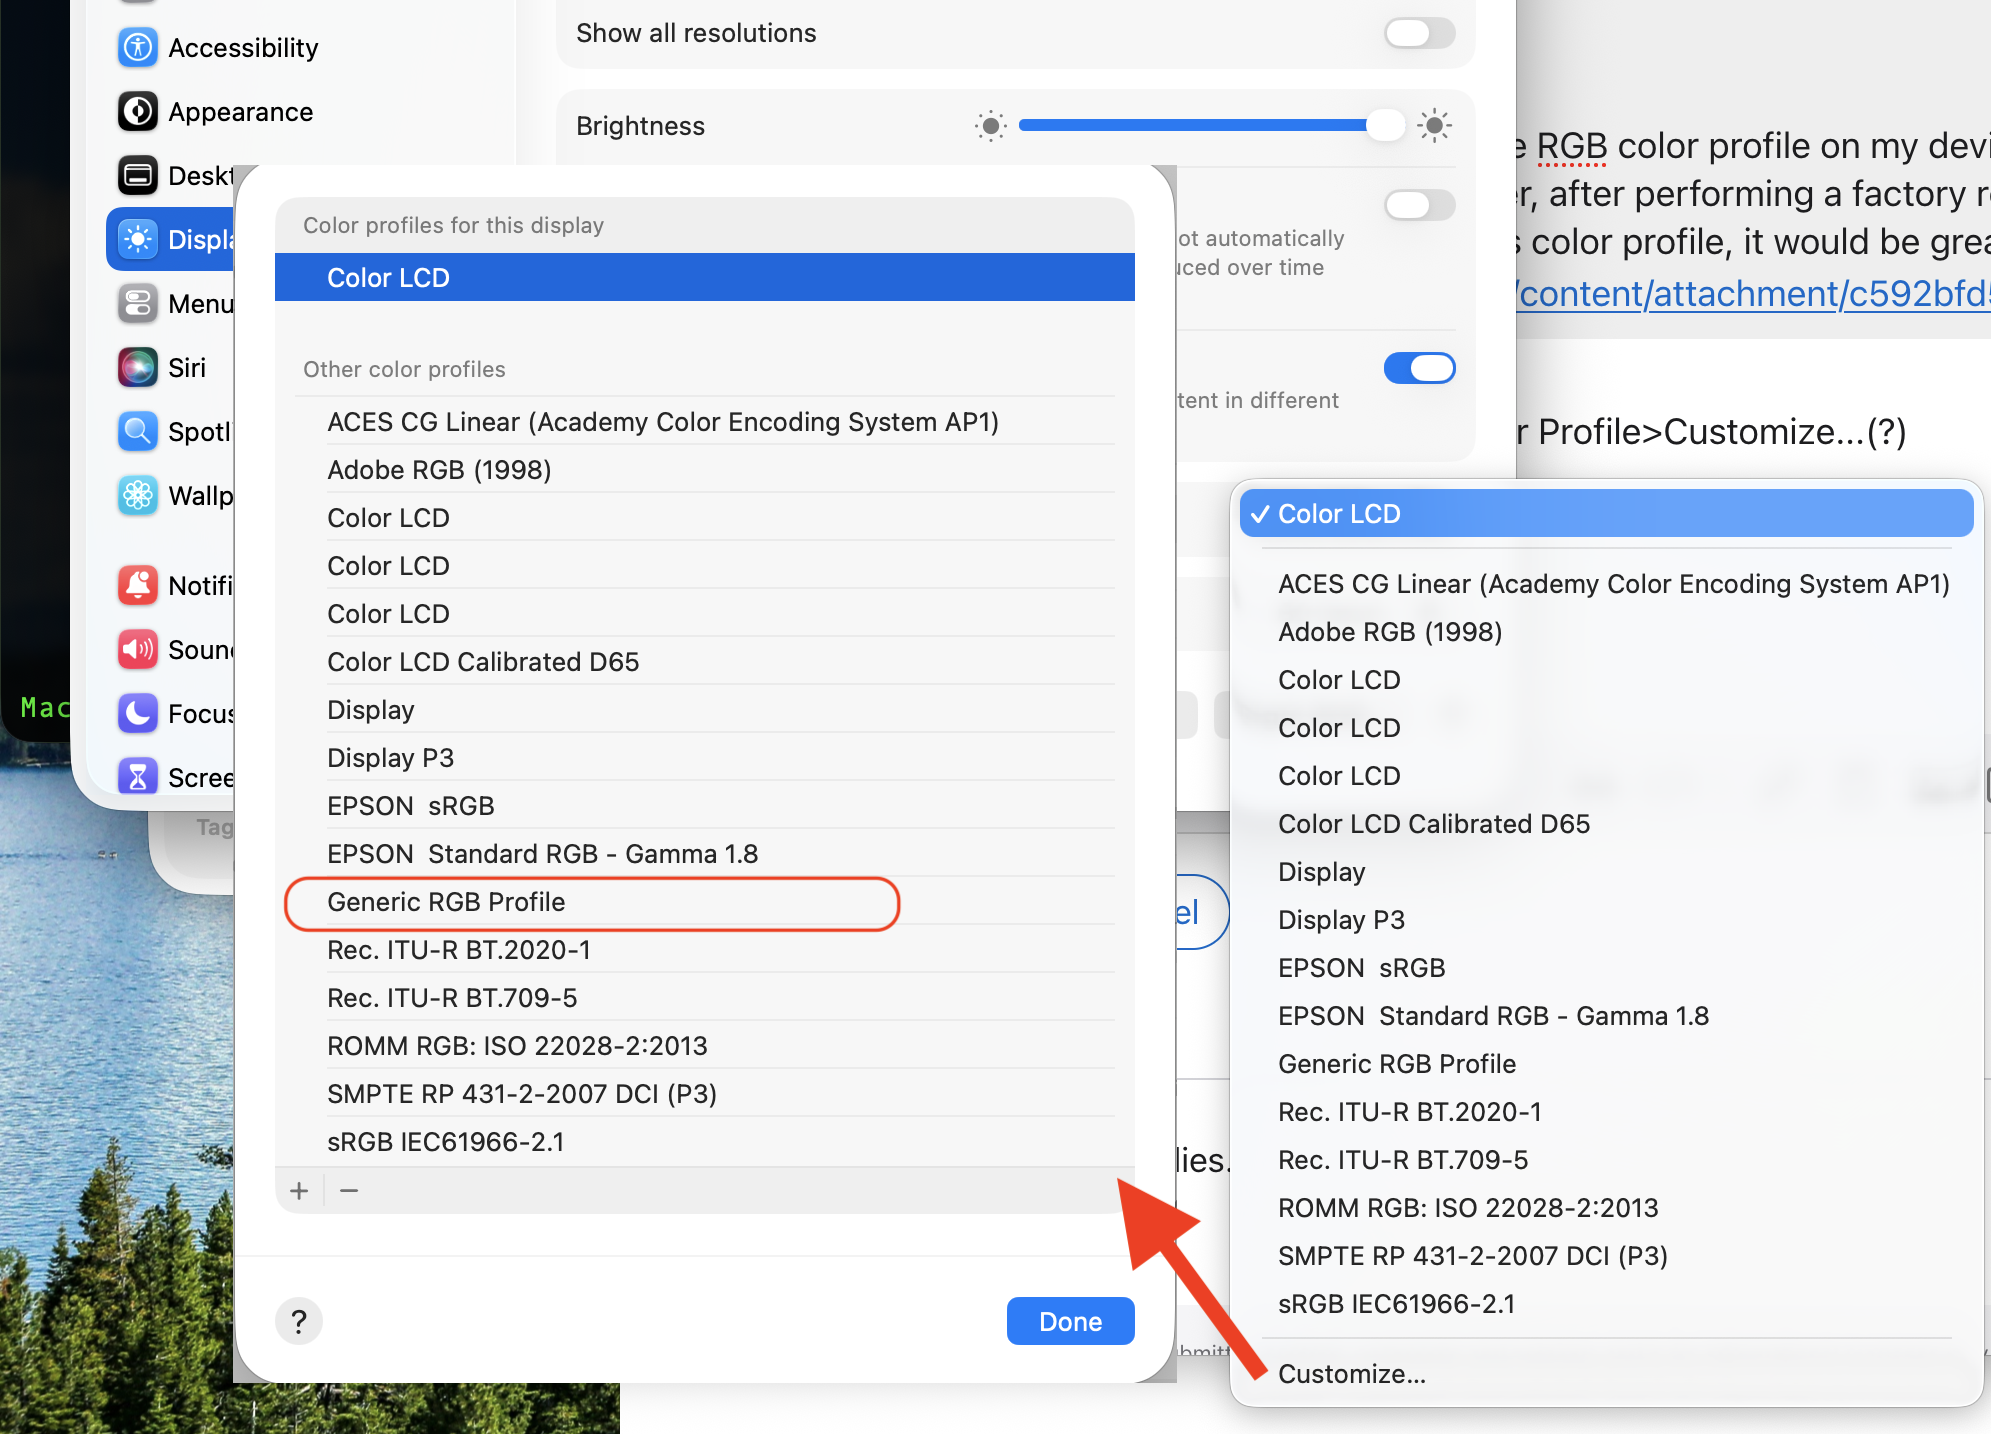The width and height of the screenshot is (1991, 1434).
Task: Click the Spotlight magnifier icon
Action: (x=138, y=431)
